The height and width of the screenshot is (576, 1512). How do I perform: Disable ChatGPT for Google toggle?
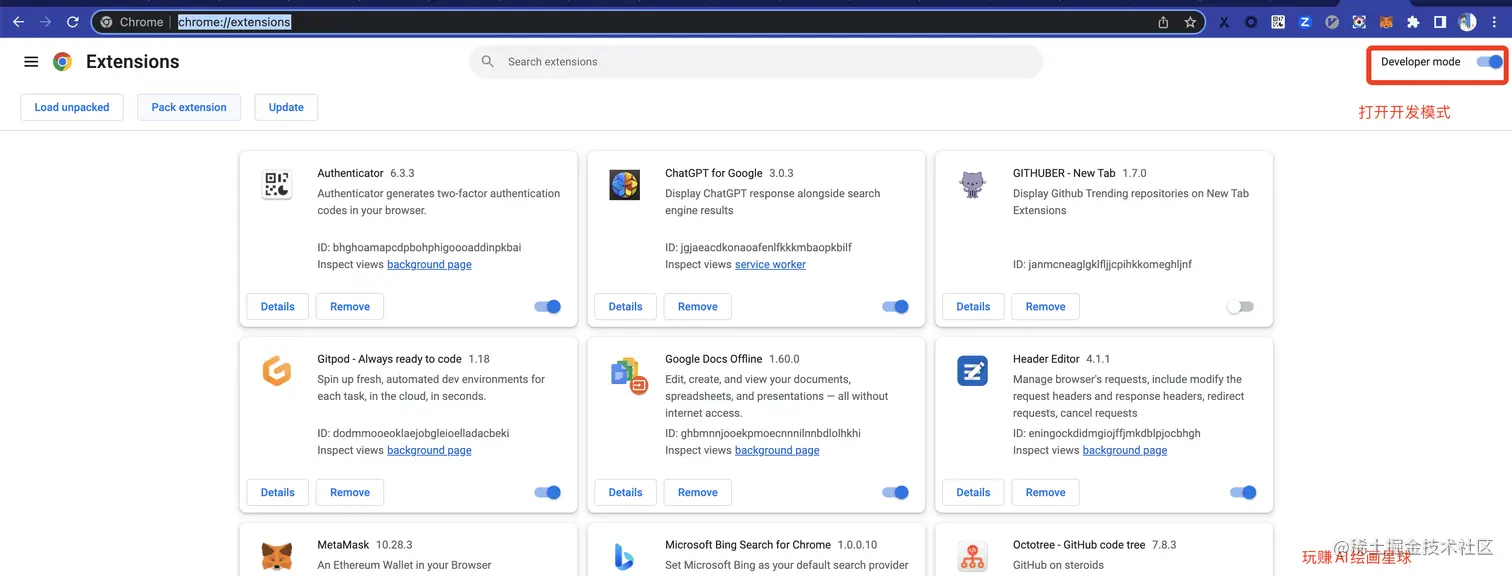point(895,307)
